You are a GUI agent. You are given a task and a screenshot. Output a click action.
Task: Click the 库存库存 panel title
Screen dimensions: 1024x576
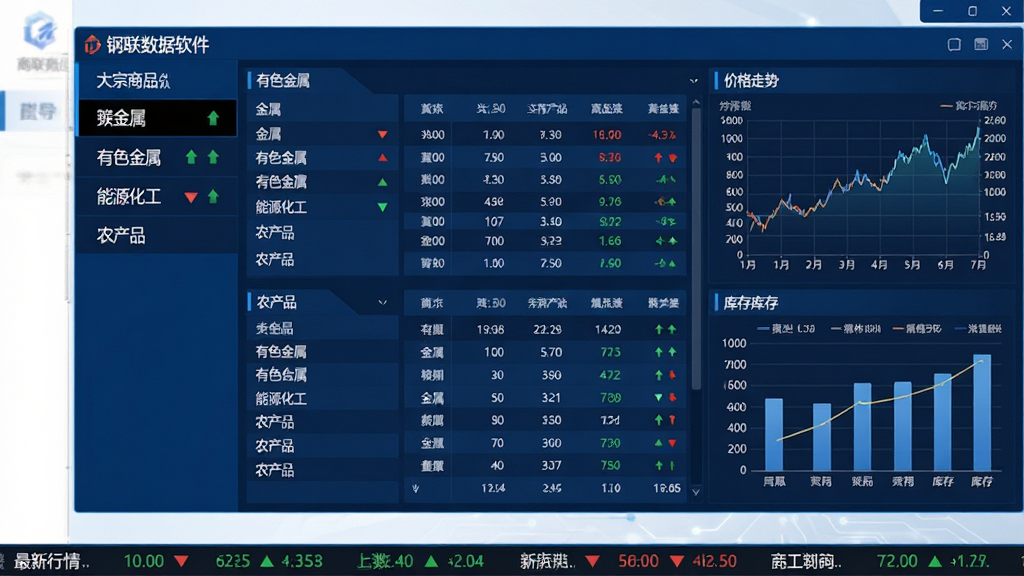pyautogui.click(x=751, y=303)
